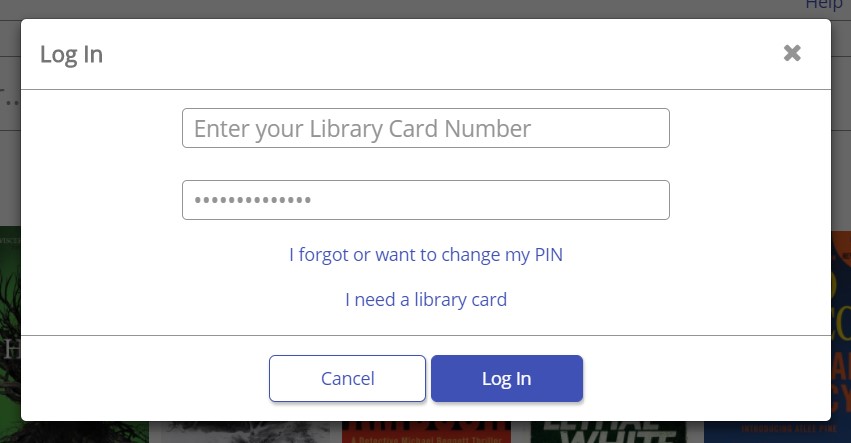
Task: Select the Lethal White book cover
Action: (x=608, y=432)
